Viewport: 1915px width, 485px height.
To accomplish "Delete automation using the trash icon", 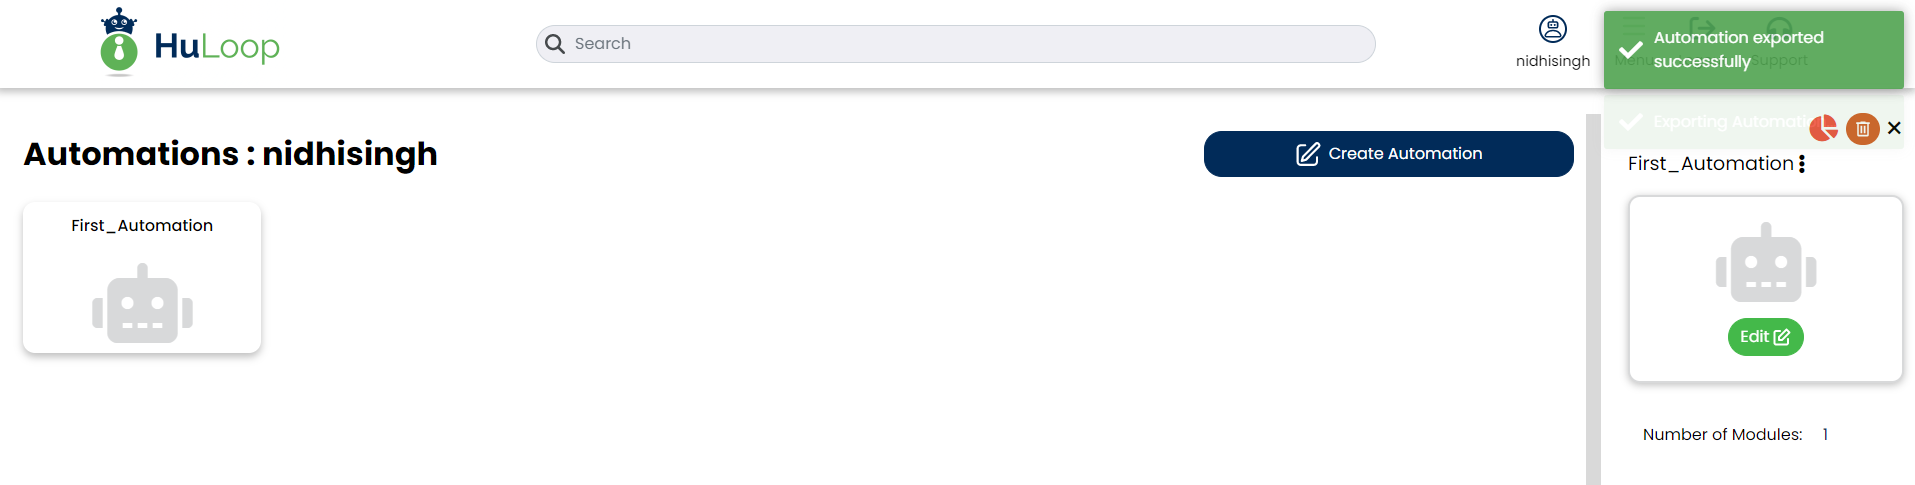I will click(x=1862, y=128).
